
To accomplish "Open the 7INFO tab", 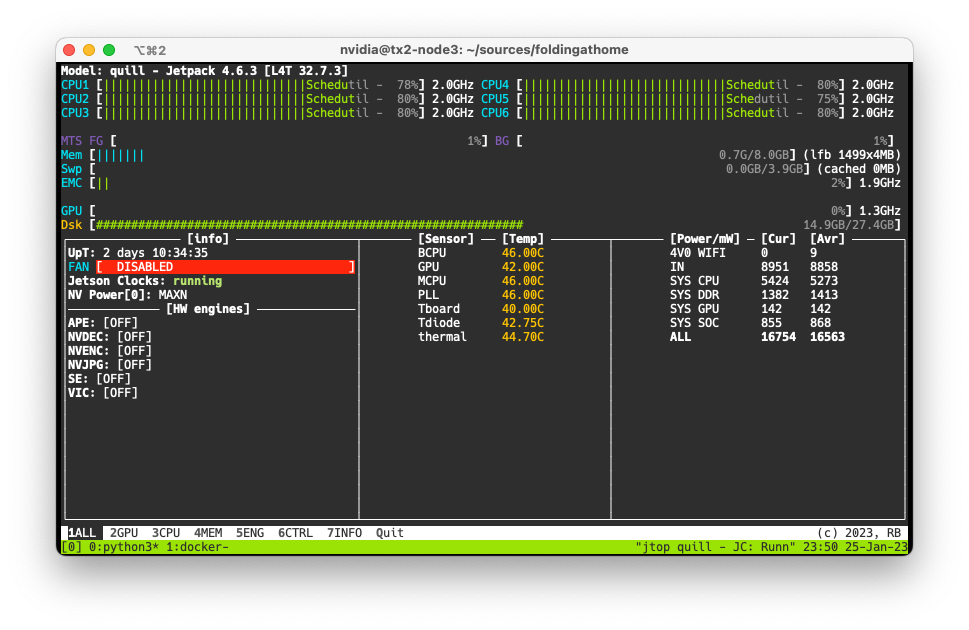I will click(344, 533).
